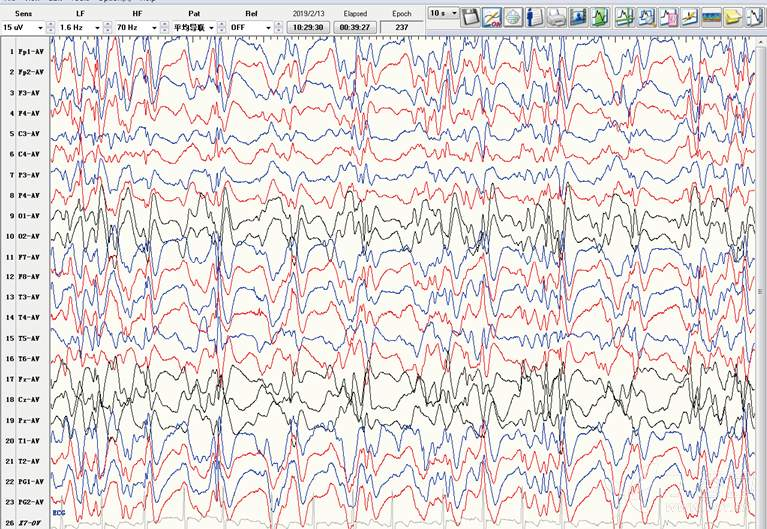
Task: Click the ECG label on the trace
Action: point(59,513)
